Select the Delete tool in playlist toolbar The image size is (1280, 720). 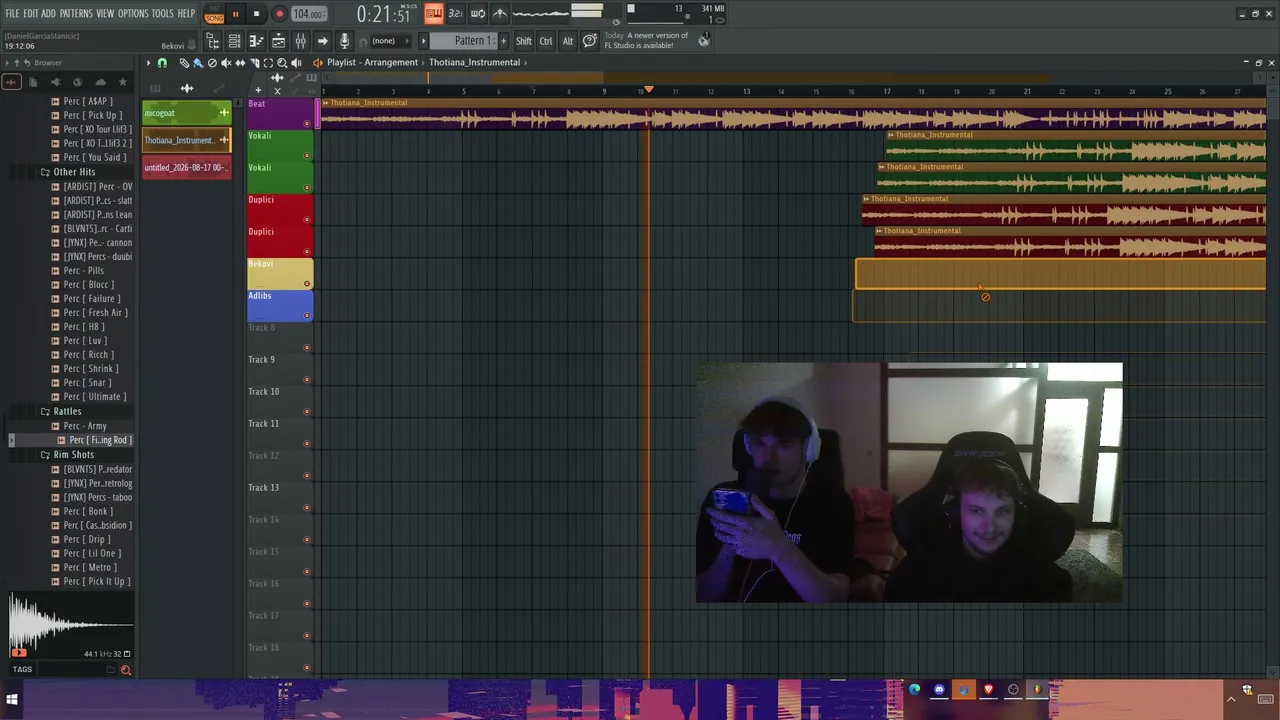click(x=212, y=63)
